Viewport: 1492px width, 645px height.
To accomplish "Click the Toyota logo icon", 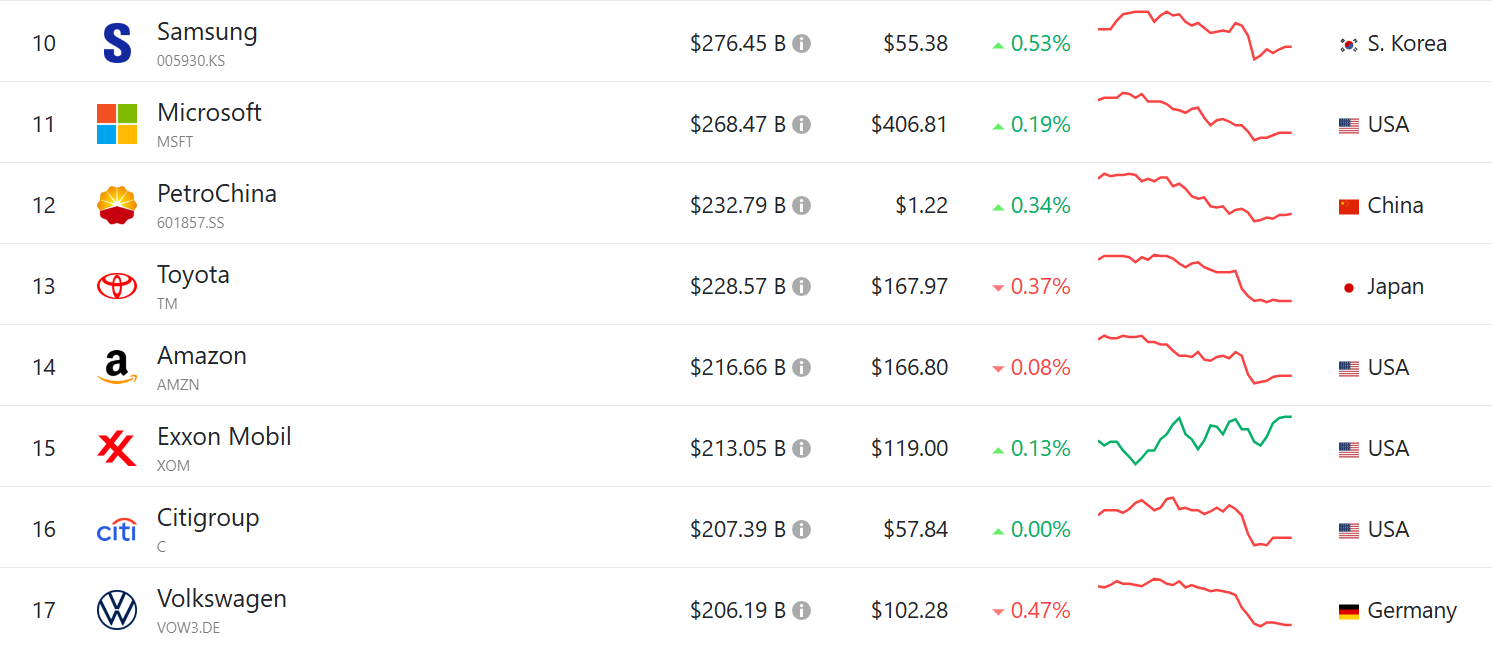I will (x=117, y=286).
